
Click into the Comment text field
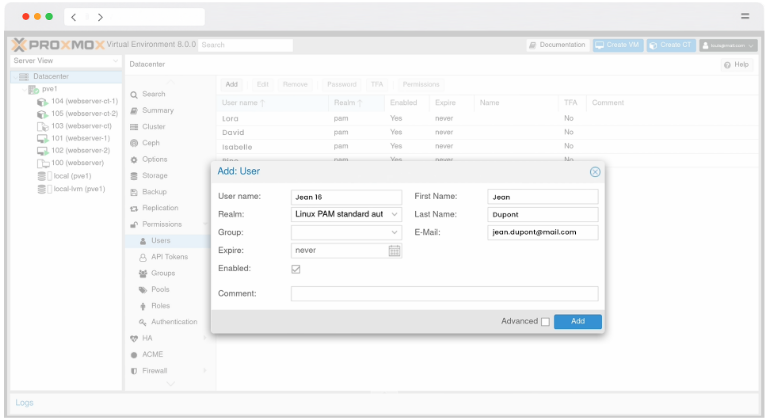(x=444, y=294)
